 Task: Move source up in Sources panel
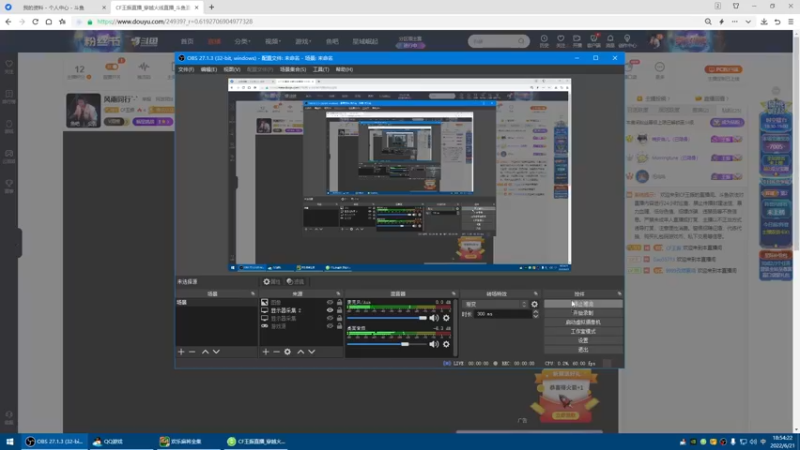(x=301, y=352)
